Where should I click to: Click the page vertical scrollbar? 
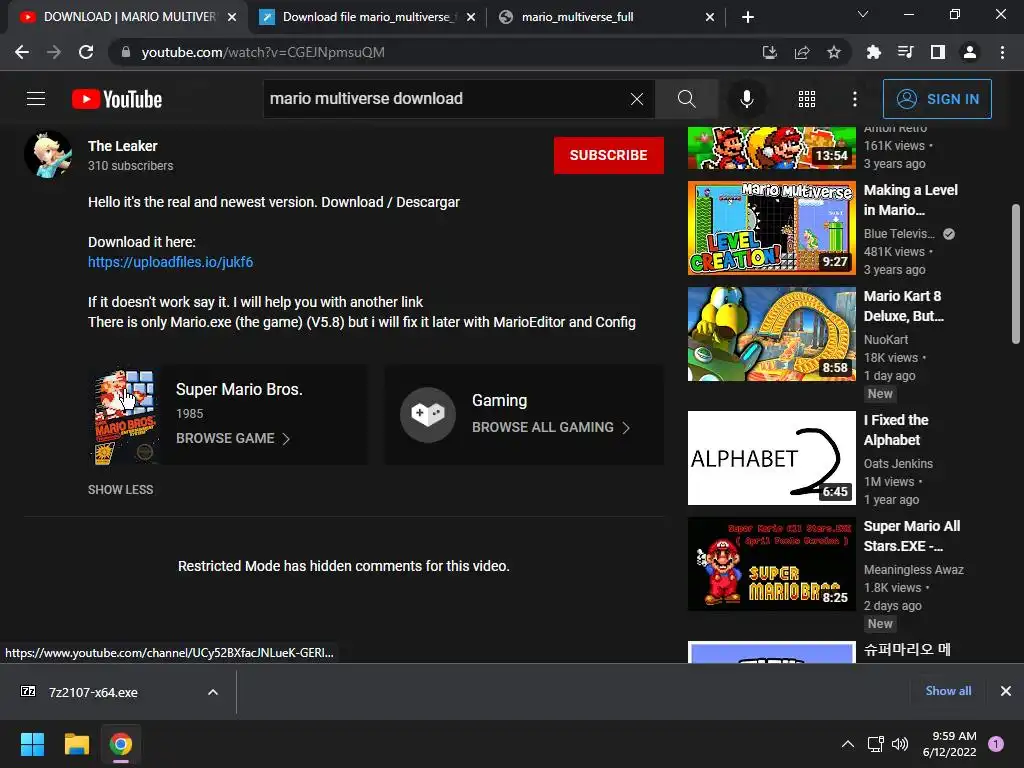tap(1016, 274)
